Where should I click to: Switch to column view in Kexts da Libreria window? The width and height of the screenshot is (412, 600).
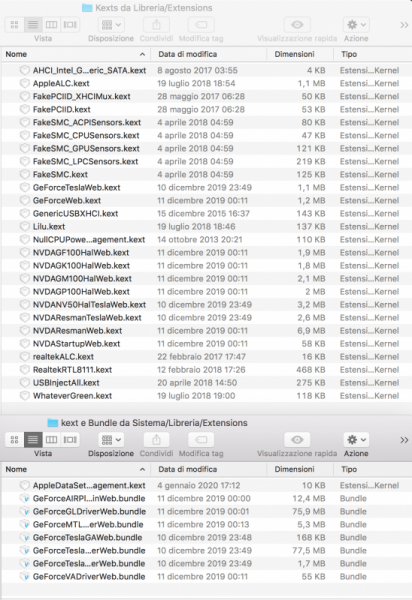(x=51, y=25)
